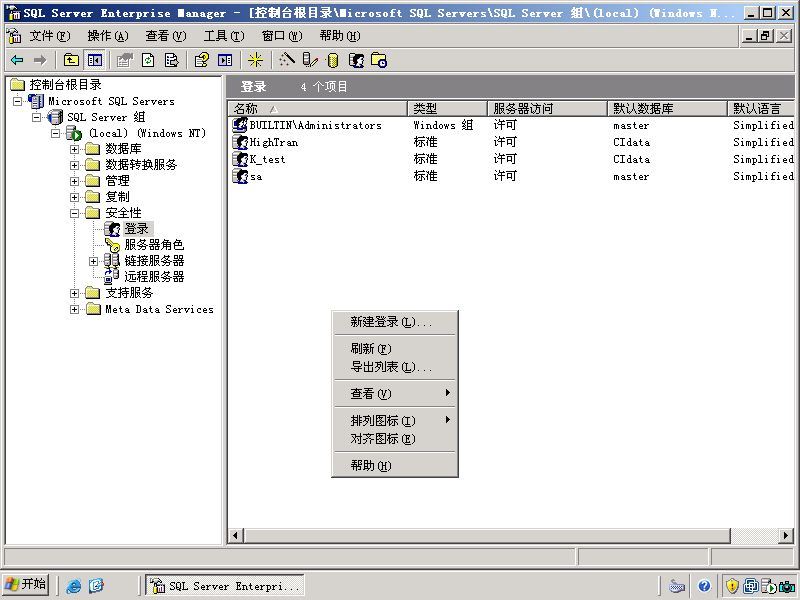Click the HighTran login row icon

[240, 142]
